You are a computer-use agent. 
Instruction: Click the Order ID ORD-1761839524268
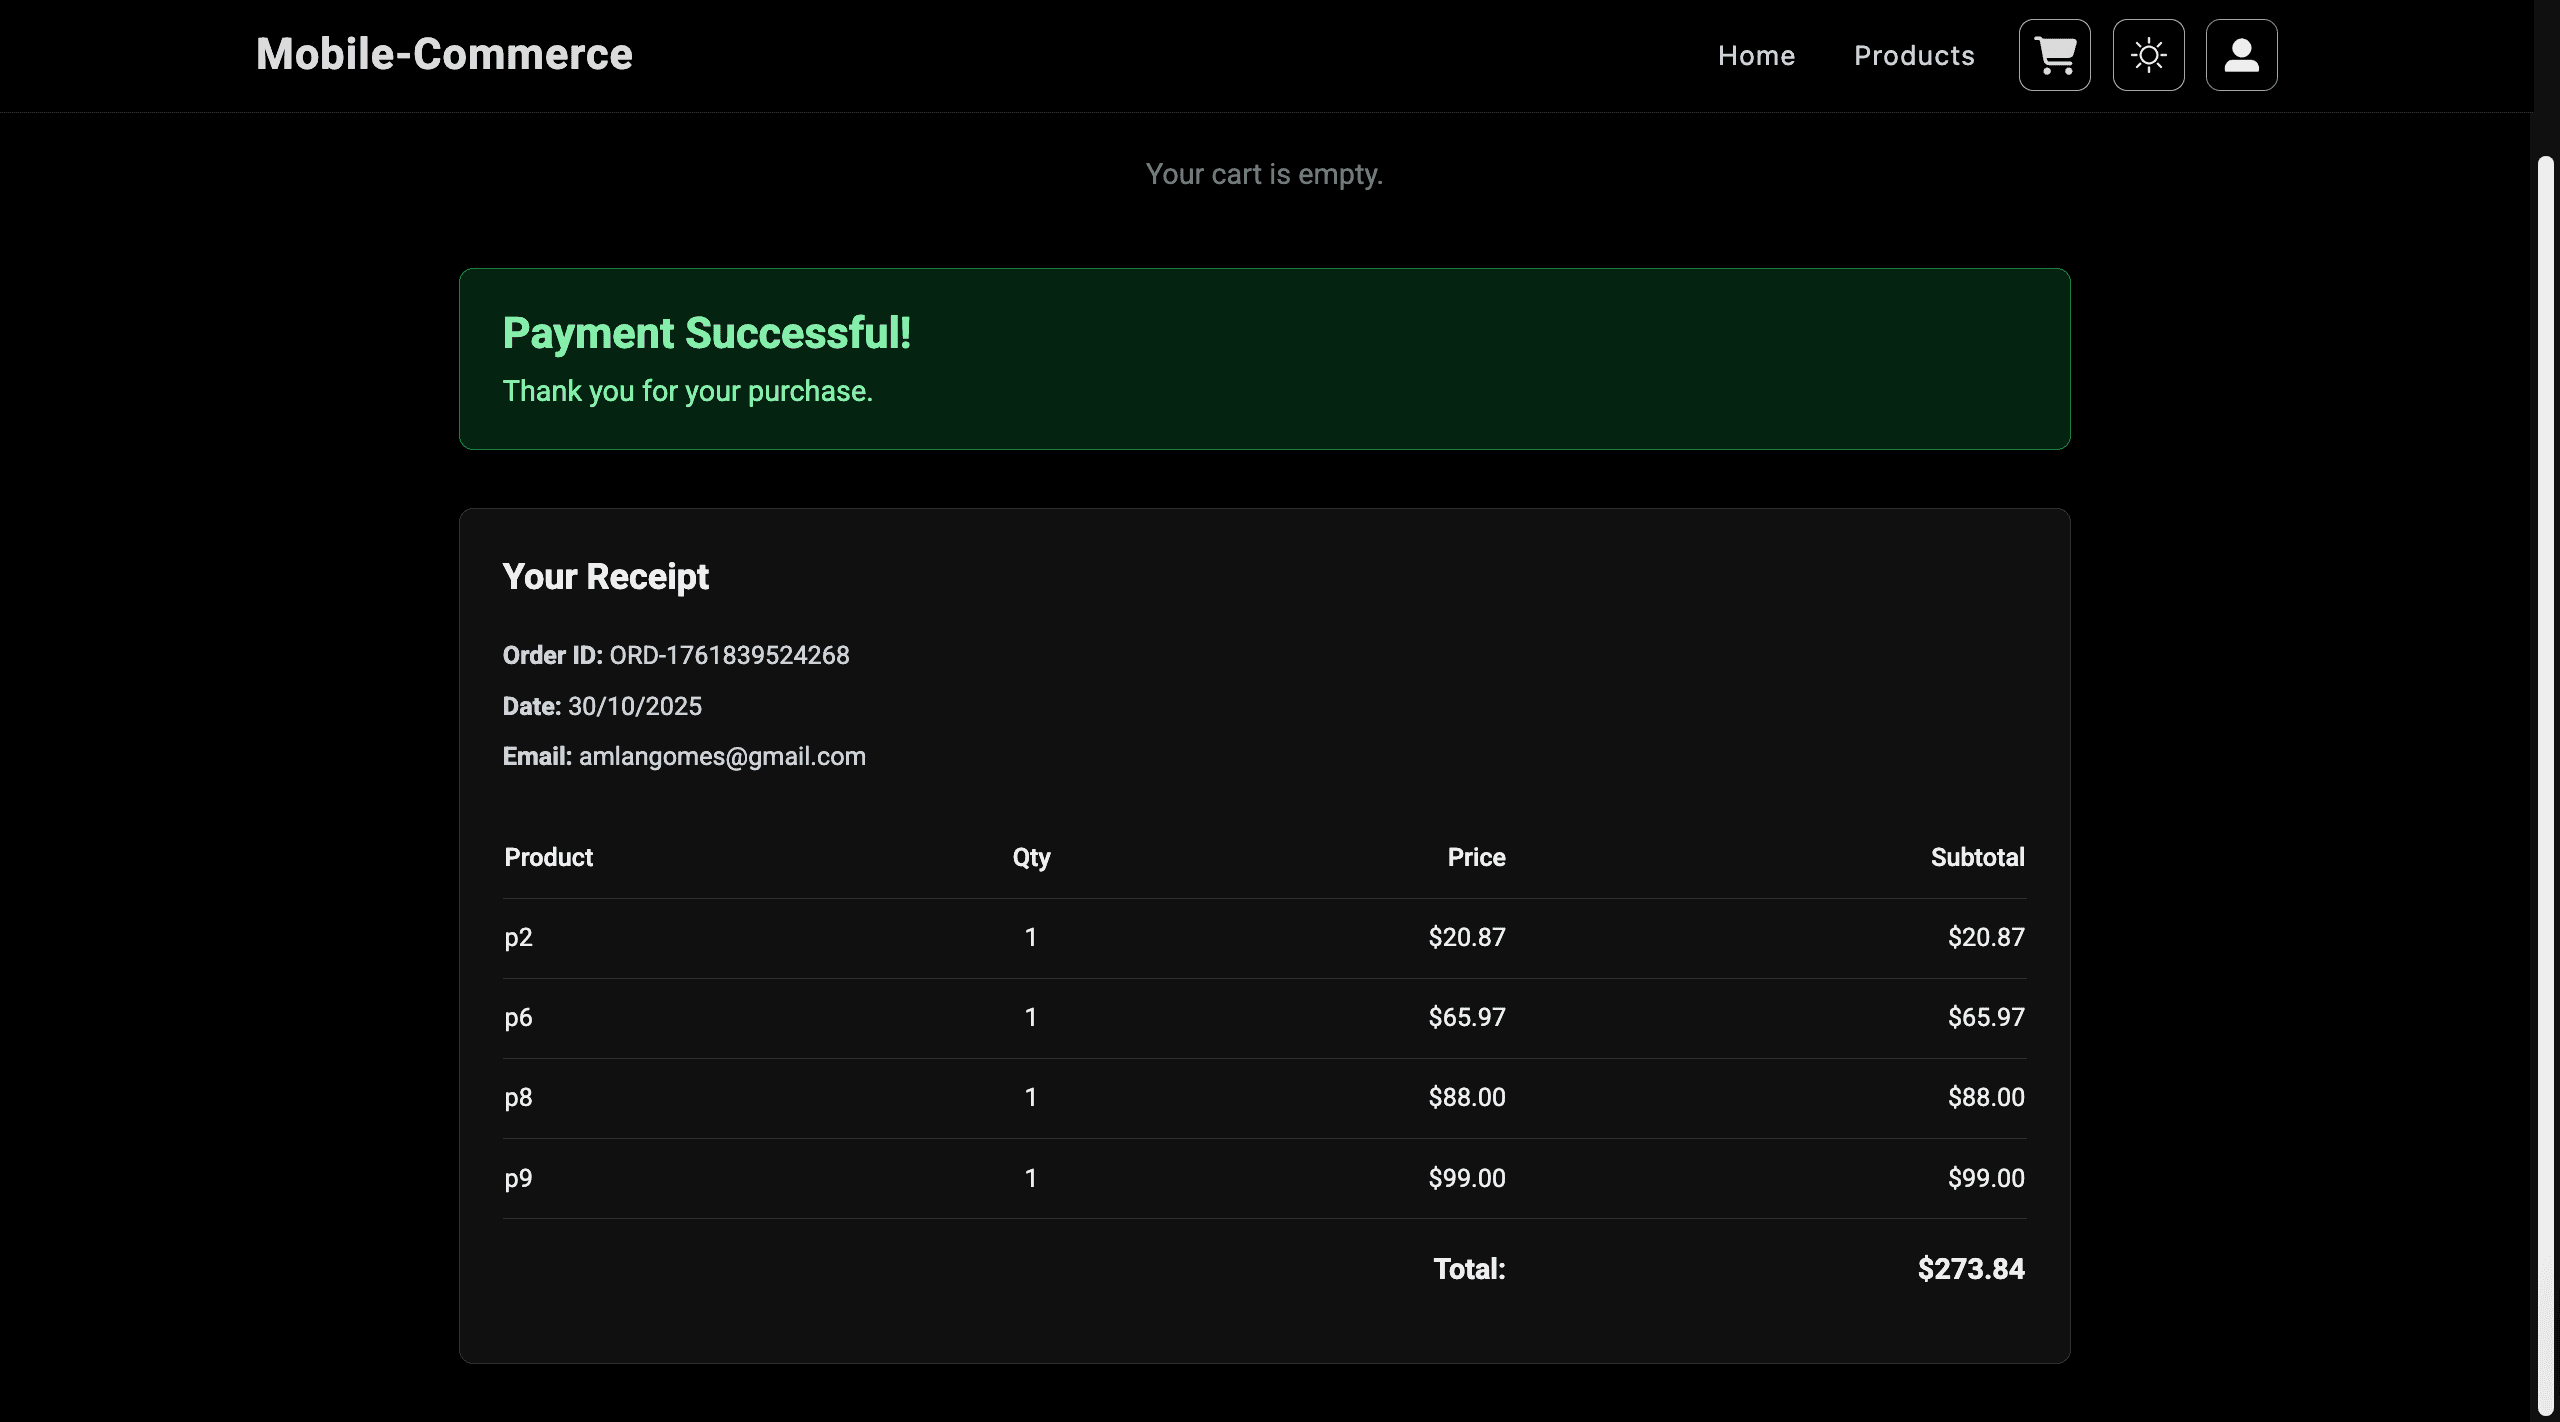(728, 655)
